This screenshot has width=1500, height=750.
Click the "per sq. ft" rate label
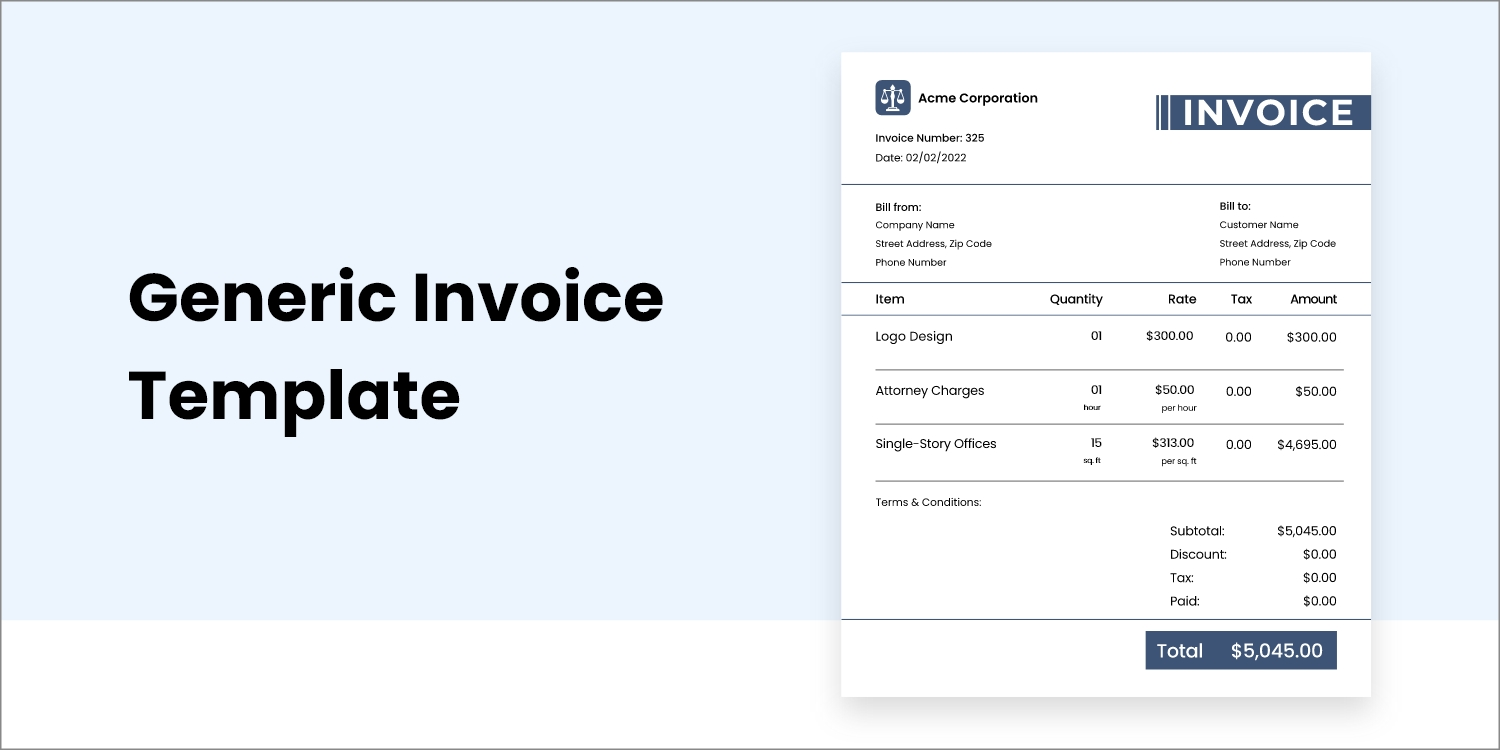coord(1179,461)
